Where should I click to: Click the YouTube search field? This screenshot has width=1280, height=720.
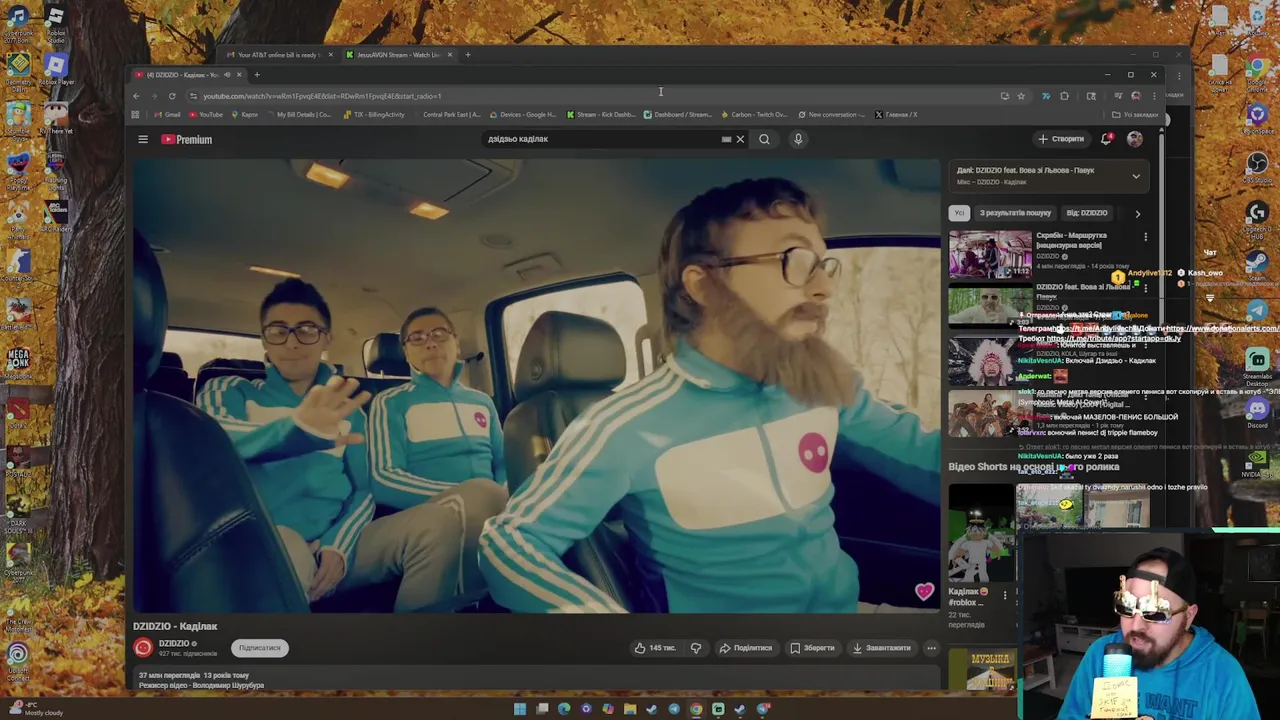pos(600,139)
